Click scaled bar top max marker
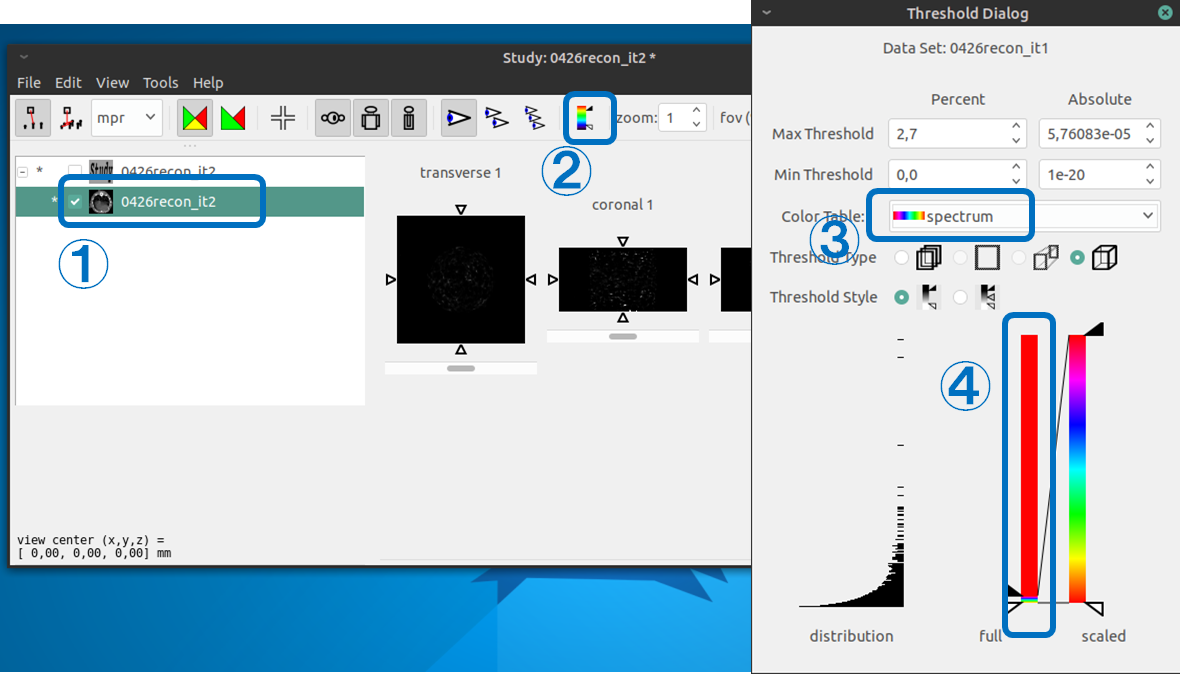1180x674 pixels. click(1094, 329)
